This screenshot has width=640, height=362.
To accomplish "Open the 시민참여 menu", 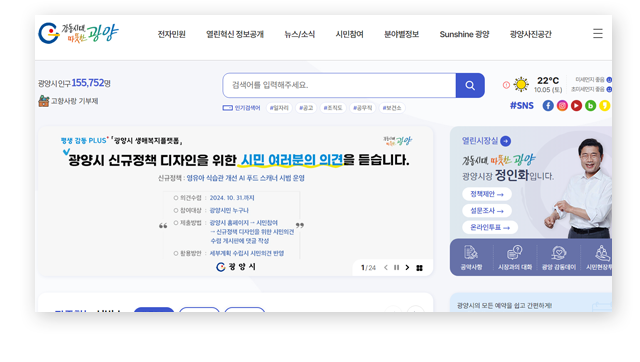I will 349,34.
